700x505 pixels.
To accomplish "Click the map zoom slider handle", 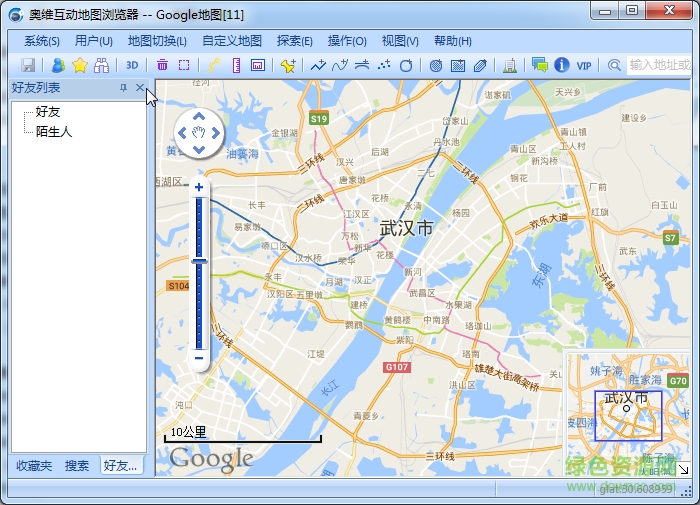I will click(199, 261).
